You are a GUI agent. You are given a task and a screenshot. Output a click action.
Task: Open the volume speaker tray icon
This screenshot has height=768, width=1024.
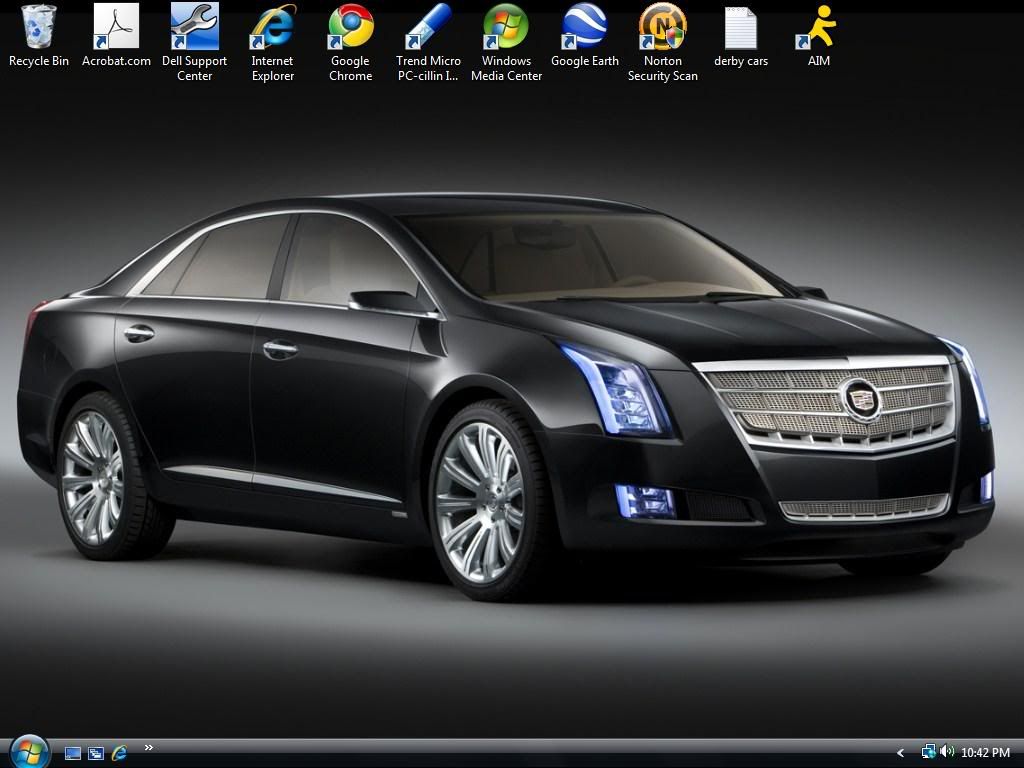946,752
